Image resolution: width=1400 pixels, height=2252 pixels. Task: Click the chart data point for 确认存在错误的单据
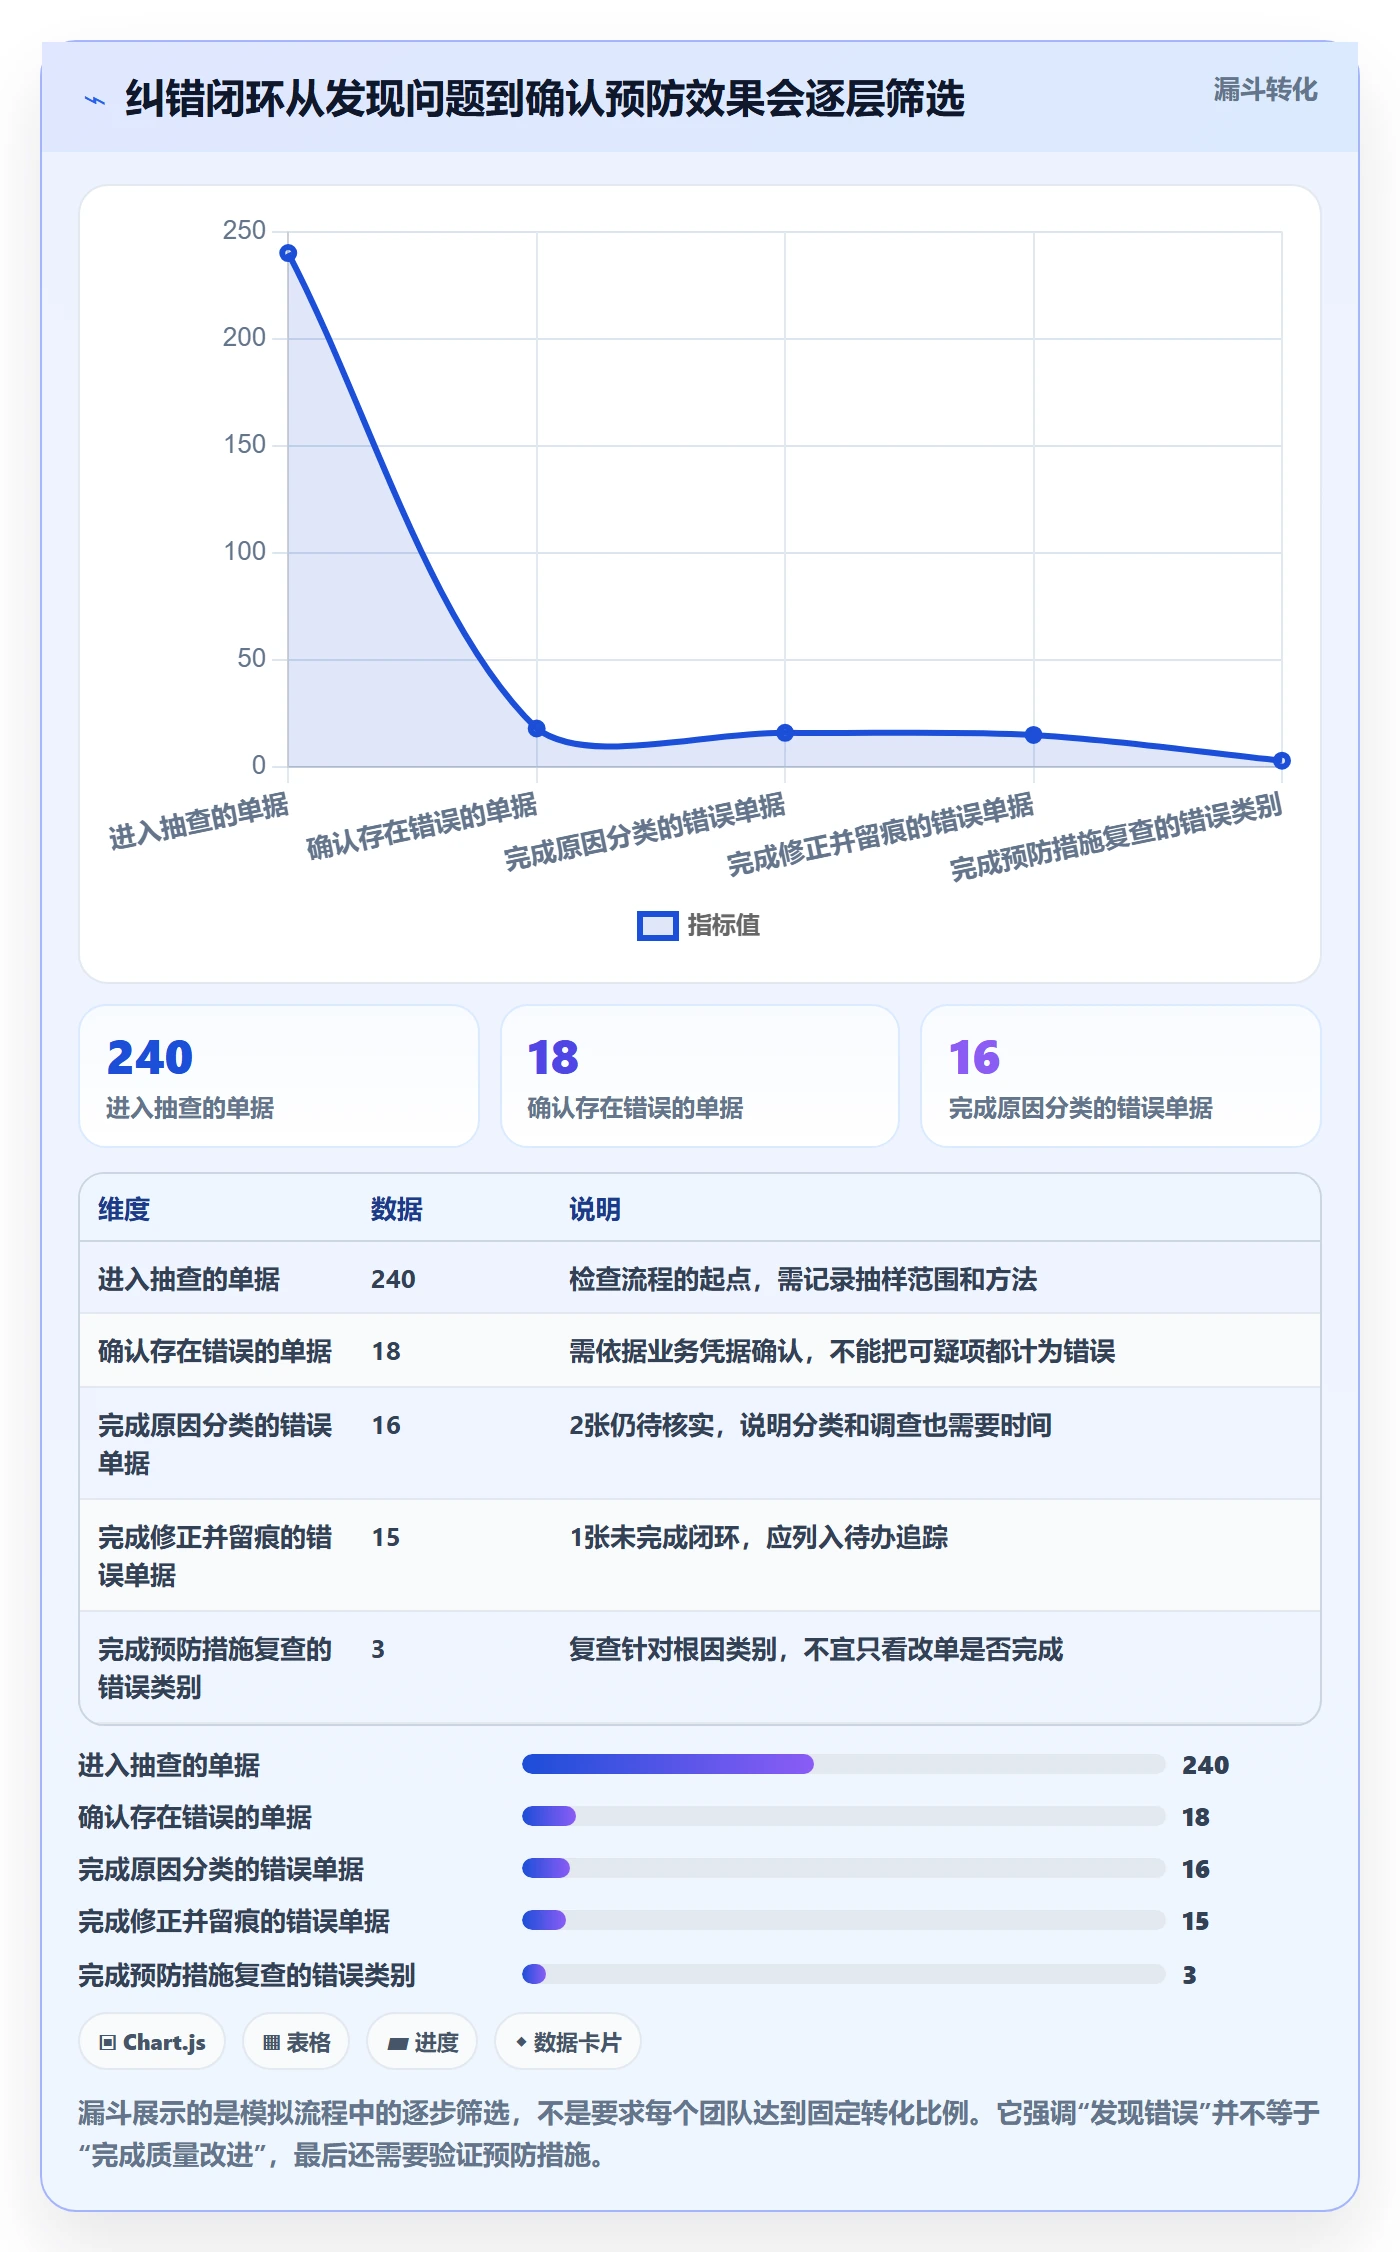536,728
